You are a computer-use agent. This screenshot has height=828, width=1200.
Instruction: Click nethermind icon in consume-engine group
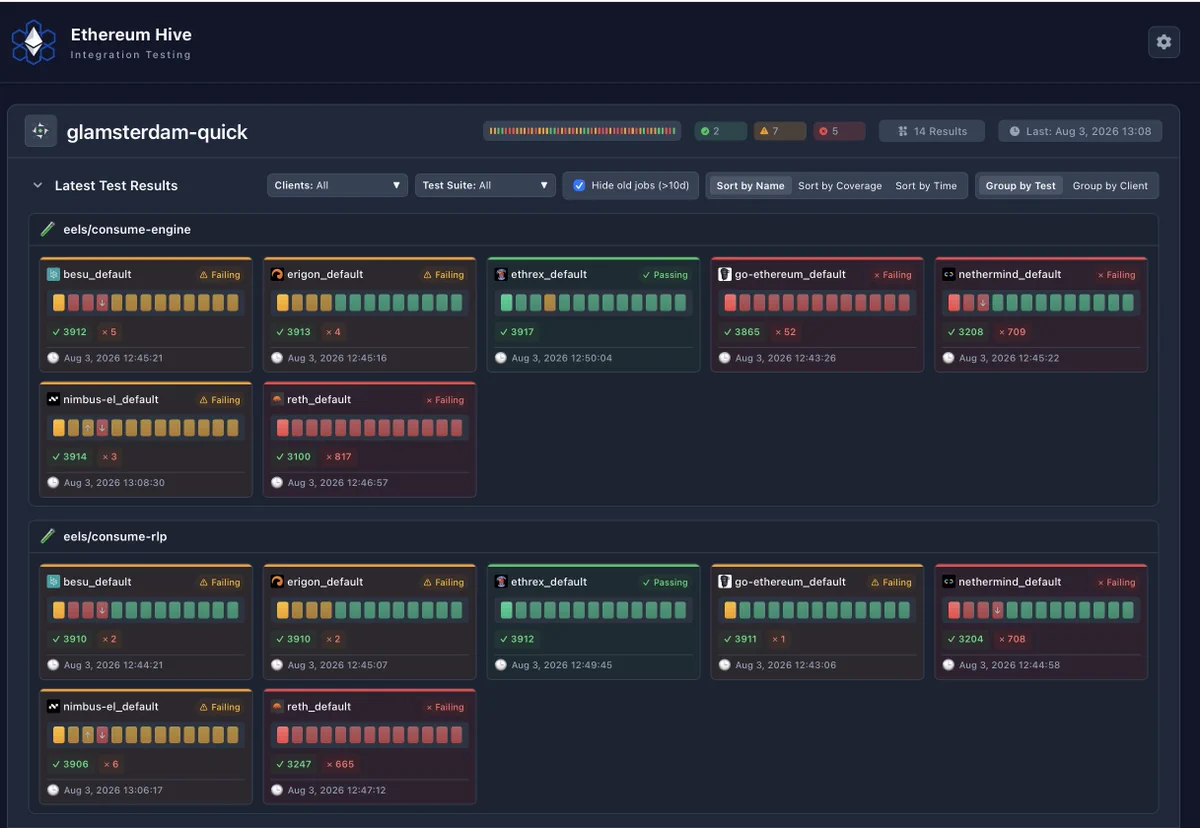[x=949, y=274]
